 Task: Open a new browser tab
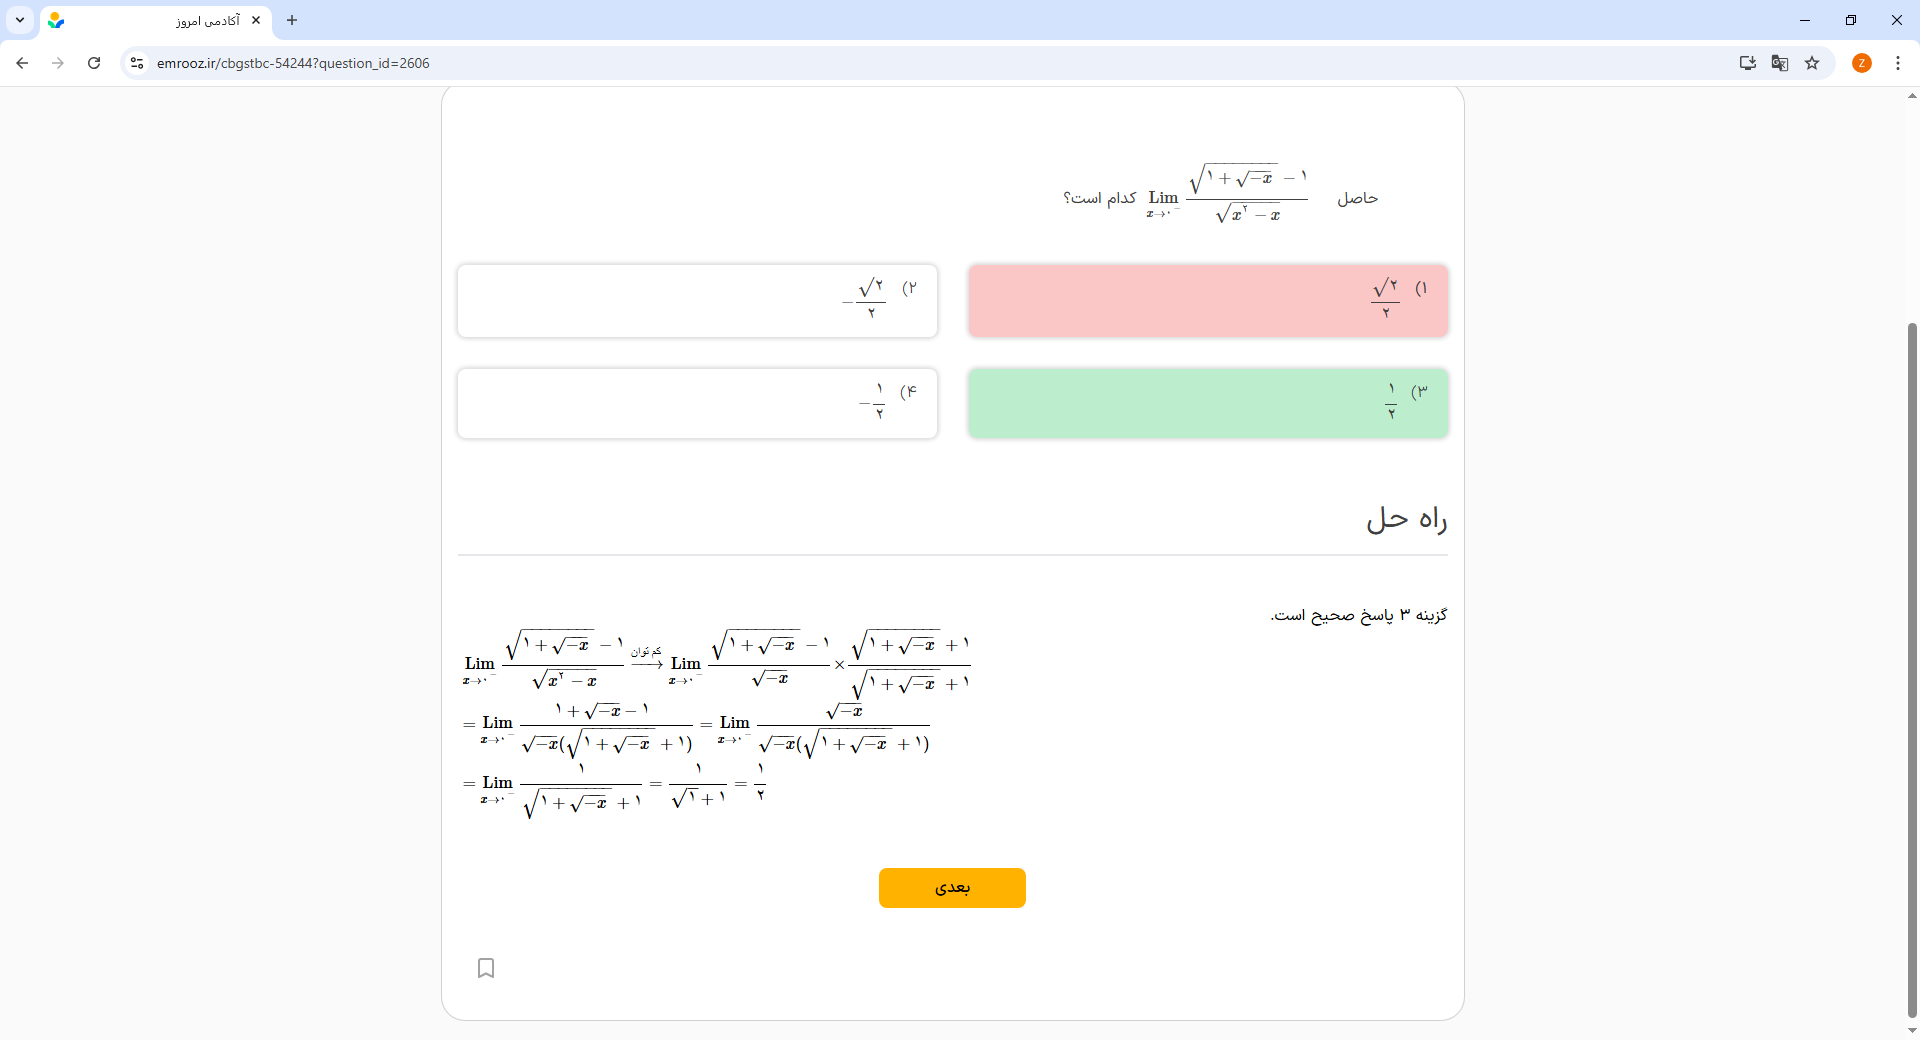tap(292, 20)
